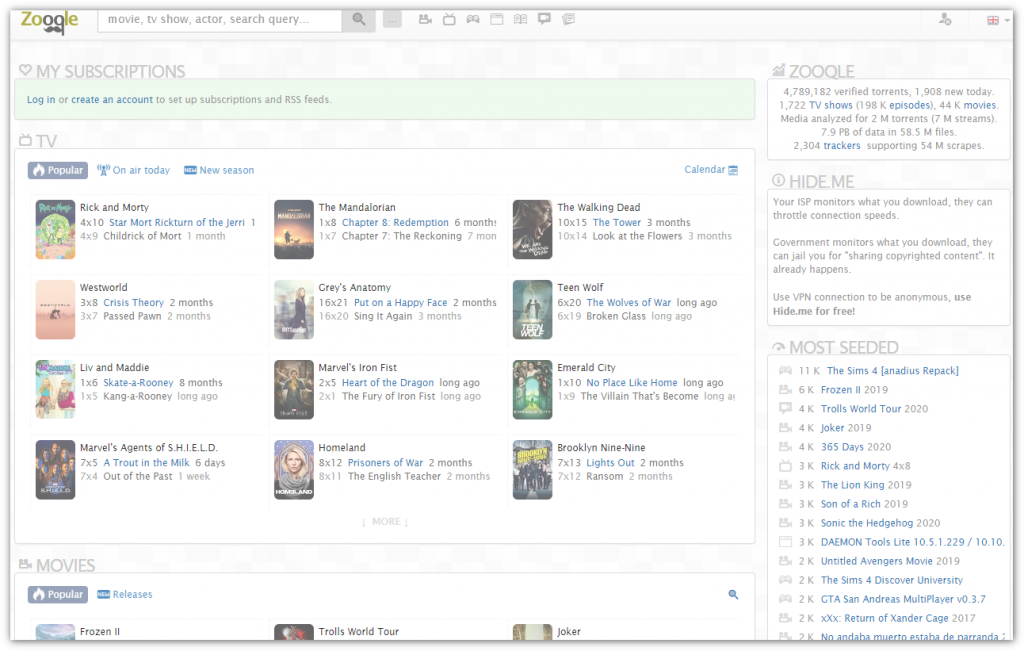This screenshot has height=651, width=1024.
Task: Click gamepad icon beside The Sims 4 Discover University
Action: [x=786, y=580]
